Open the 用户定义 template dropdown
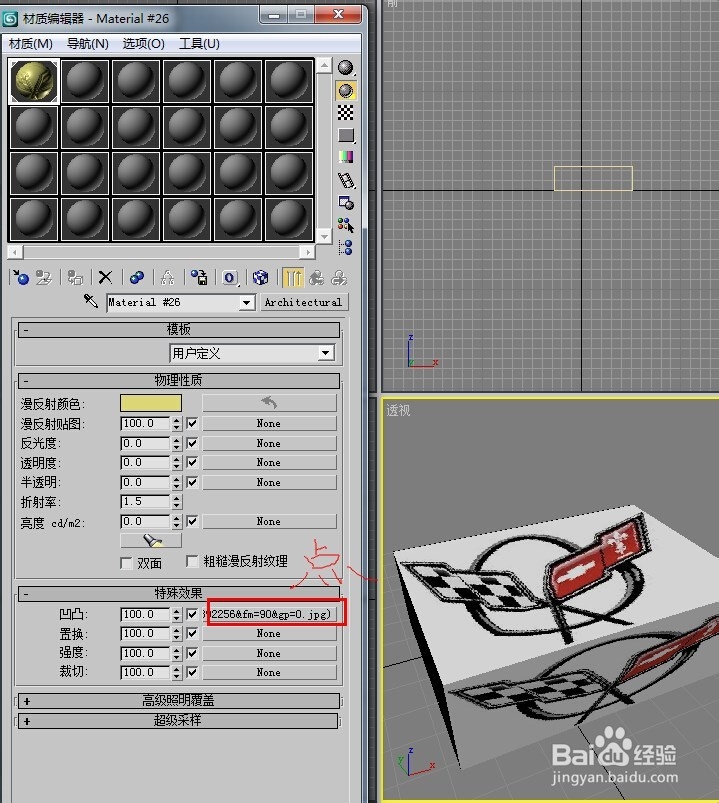 [325, 353]
